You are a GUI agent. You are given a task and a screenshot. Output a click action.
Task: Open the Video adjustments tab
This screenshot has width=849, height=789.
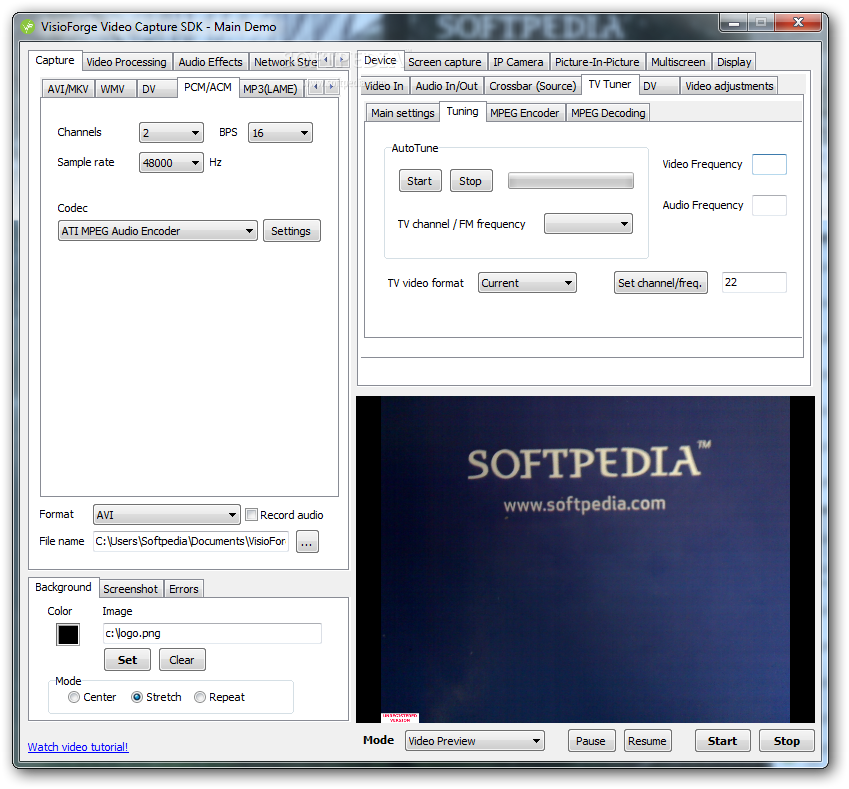[x=729, y=86]
